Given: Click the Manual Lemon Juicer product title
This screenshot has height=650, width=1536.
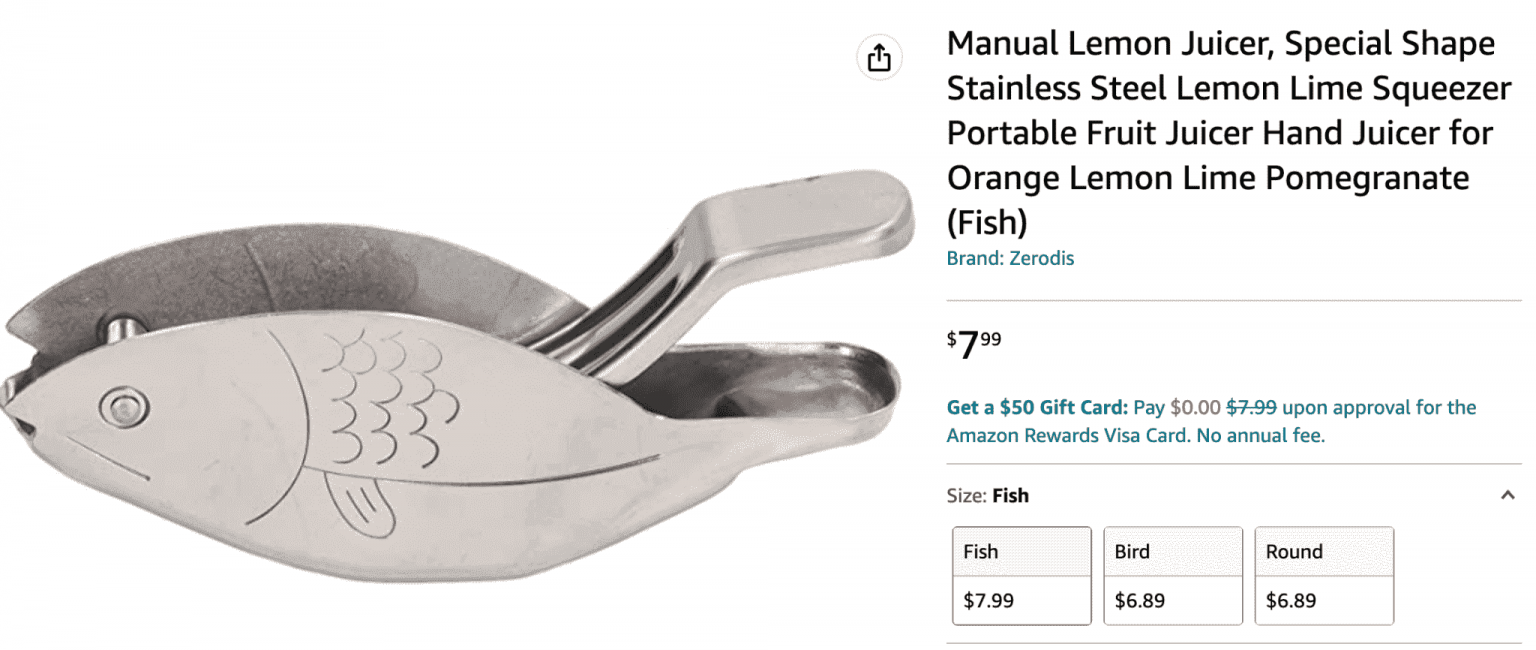Looking at the screenshot, I should point(1220,133).
